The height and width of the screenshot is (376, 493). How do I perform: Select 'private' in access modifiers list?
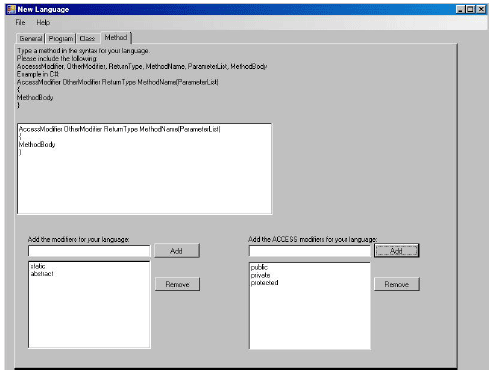(260, 275)
